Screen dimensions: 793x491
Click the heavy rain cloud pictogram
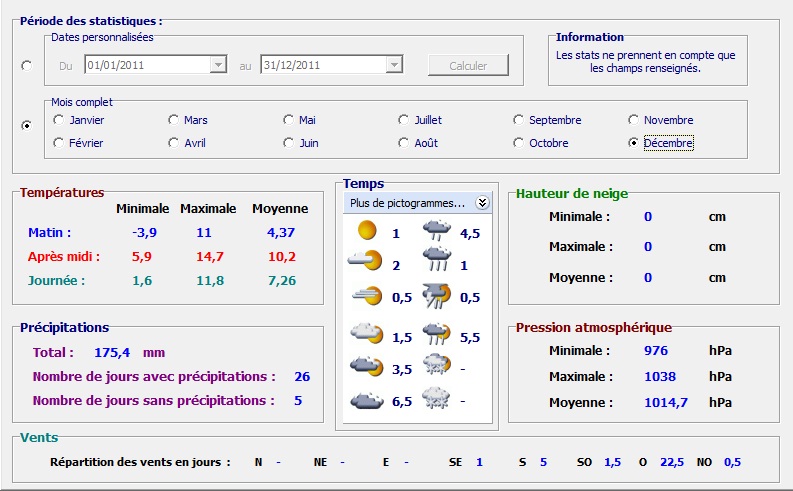pyautogui.click(x=436, y=263)
